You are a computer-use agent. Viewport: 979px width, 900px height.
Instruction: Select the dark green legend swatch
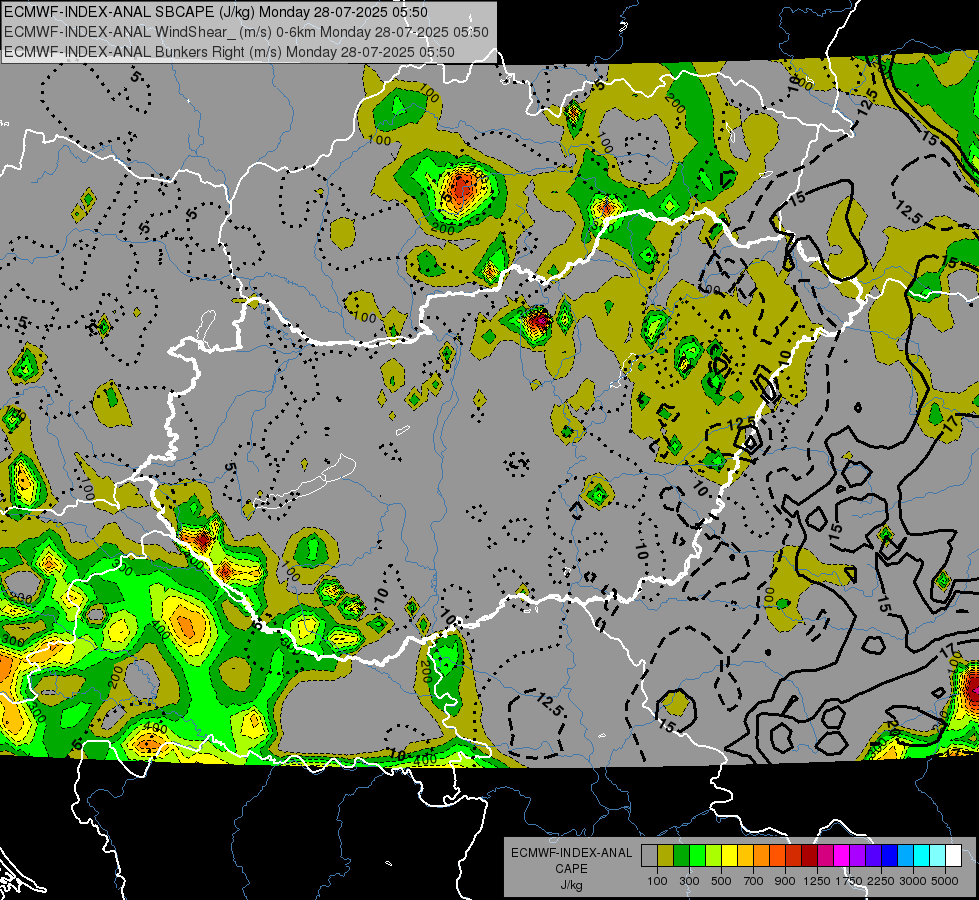pyautogui.click(x=681, y=856)
